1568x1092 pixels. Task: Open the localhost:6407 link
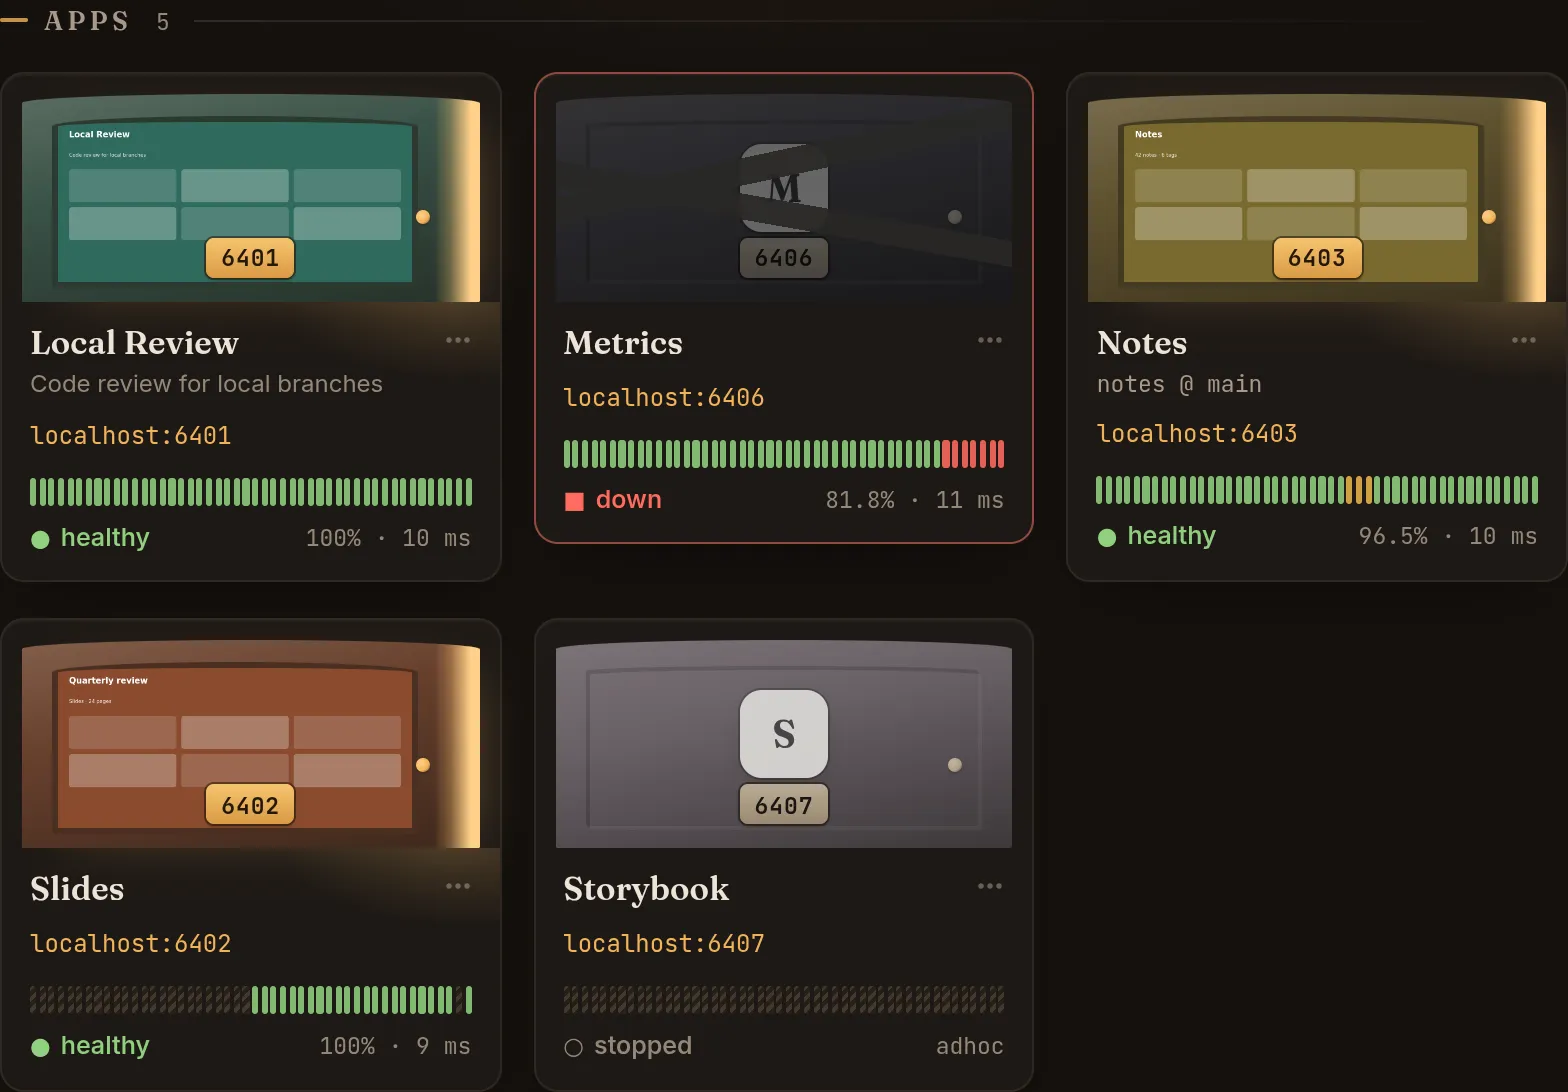pos(664,943)
